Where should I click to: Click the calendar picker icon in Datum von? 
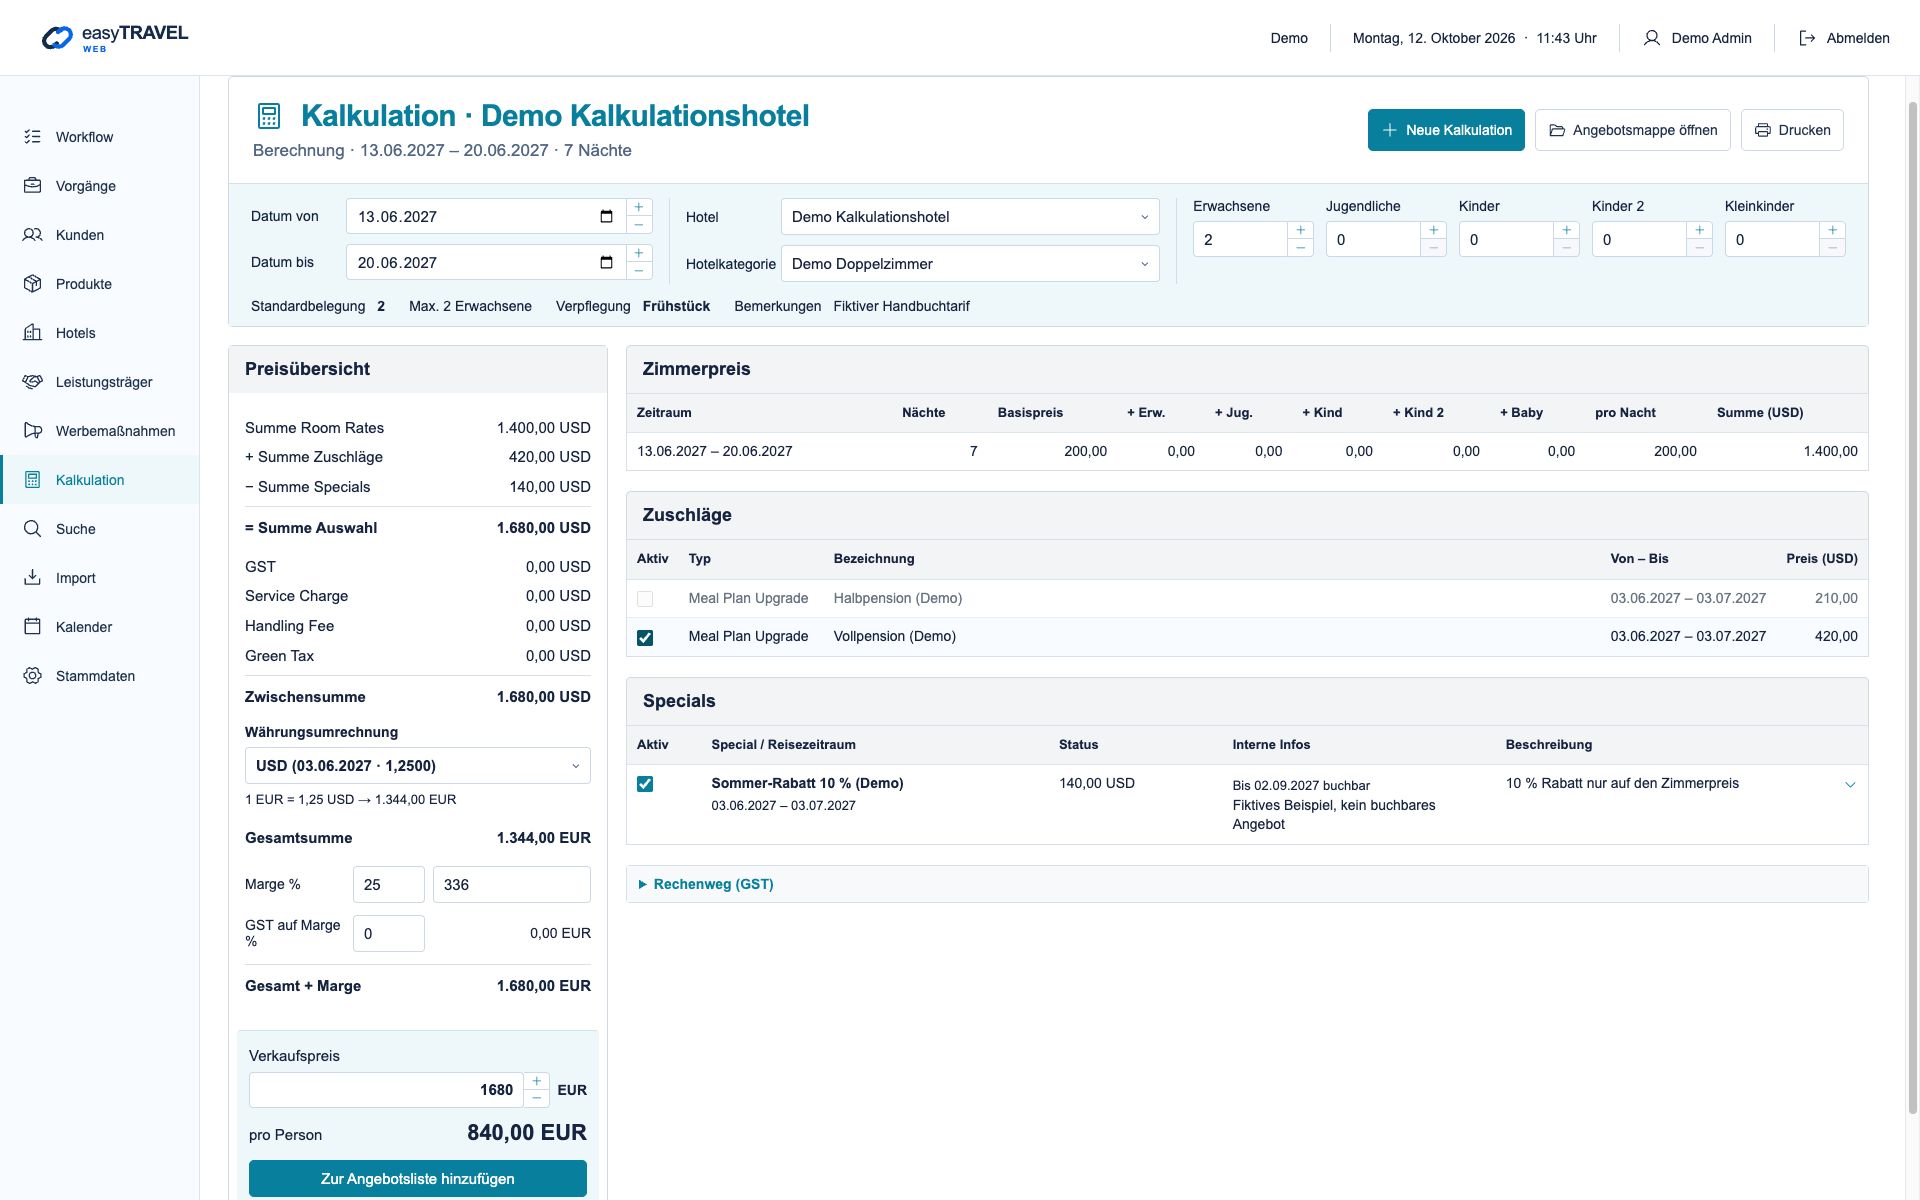tap(606, 217)
